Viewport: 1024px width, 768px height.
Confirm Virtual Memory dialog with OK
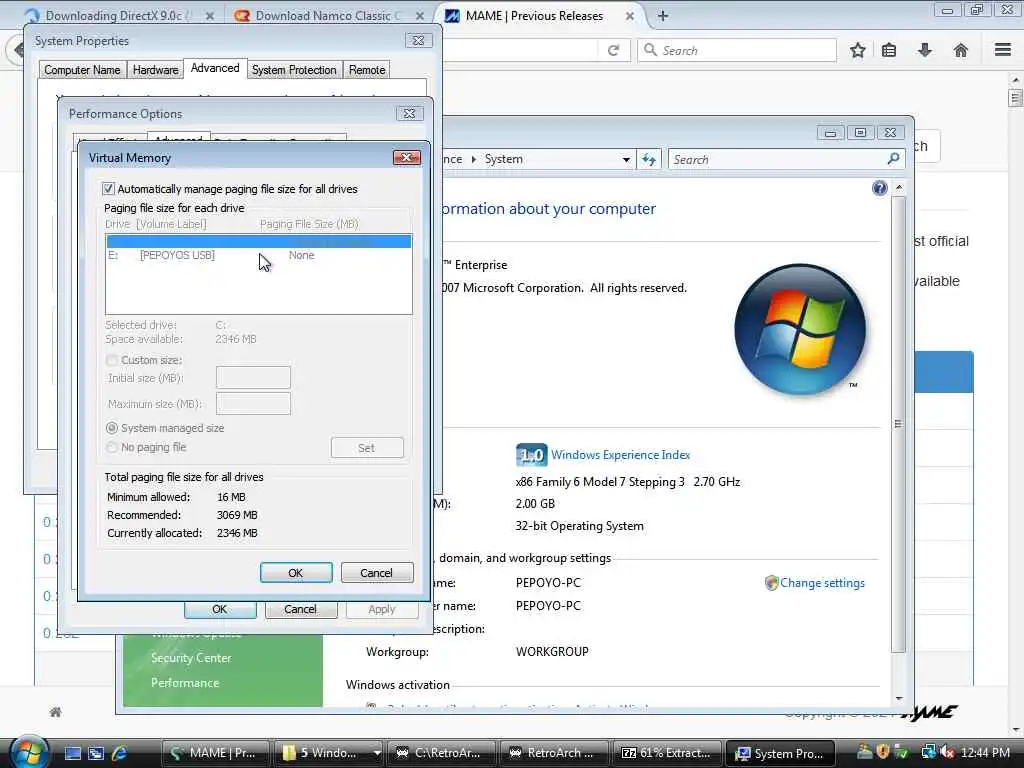tap(296, 573)
